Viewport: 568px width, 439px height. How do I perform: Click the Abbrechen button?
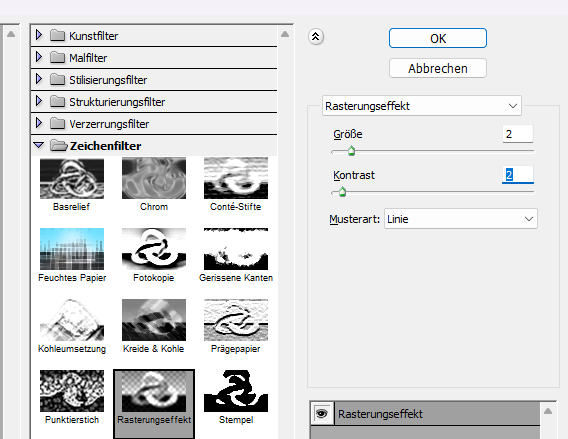tap(438, 68)
